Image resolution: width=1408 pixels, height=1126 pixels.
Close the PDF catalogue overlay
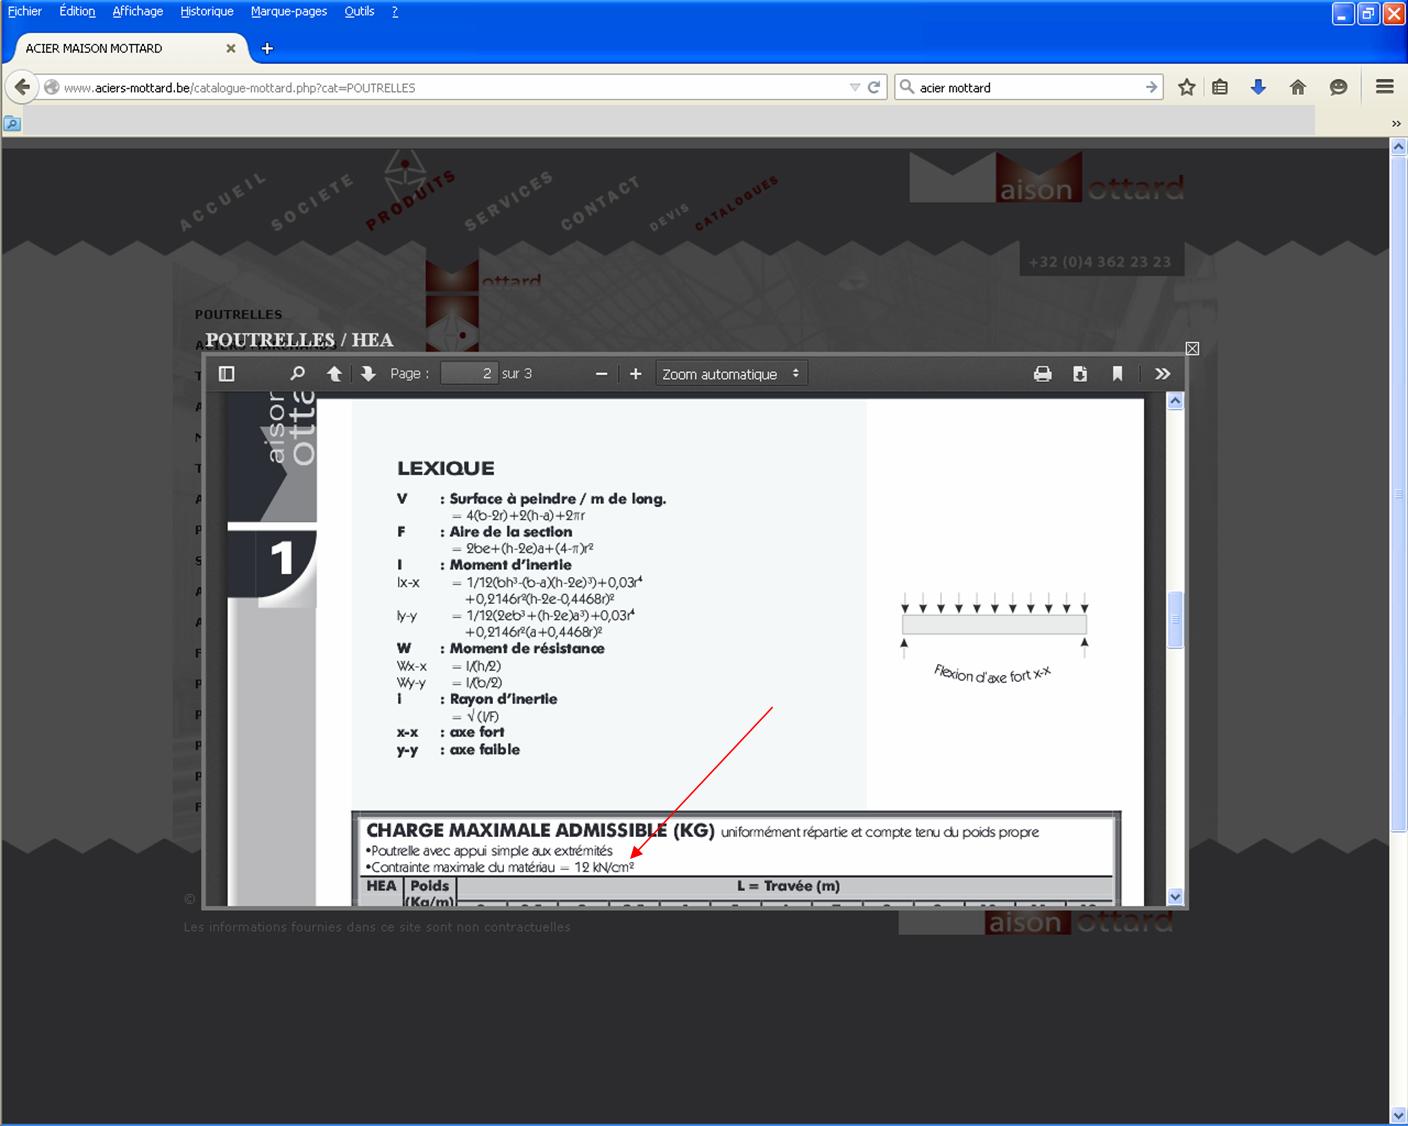click(1192, 348)
